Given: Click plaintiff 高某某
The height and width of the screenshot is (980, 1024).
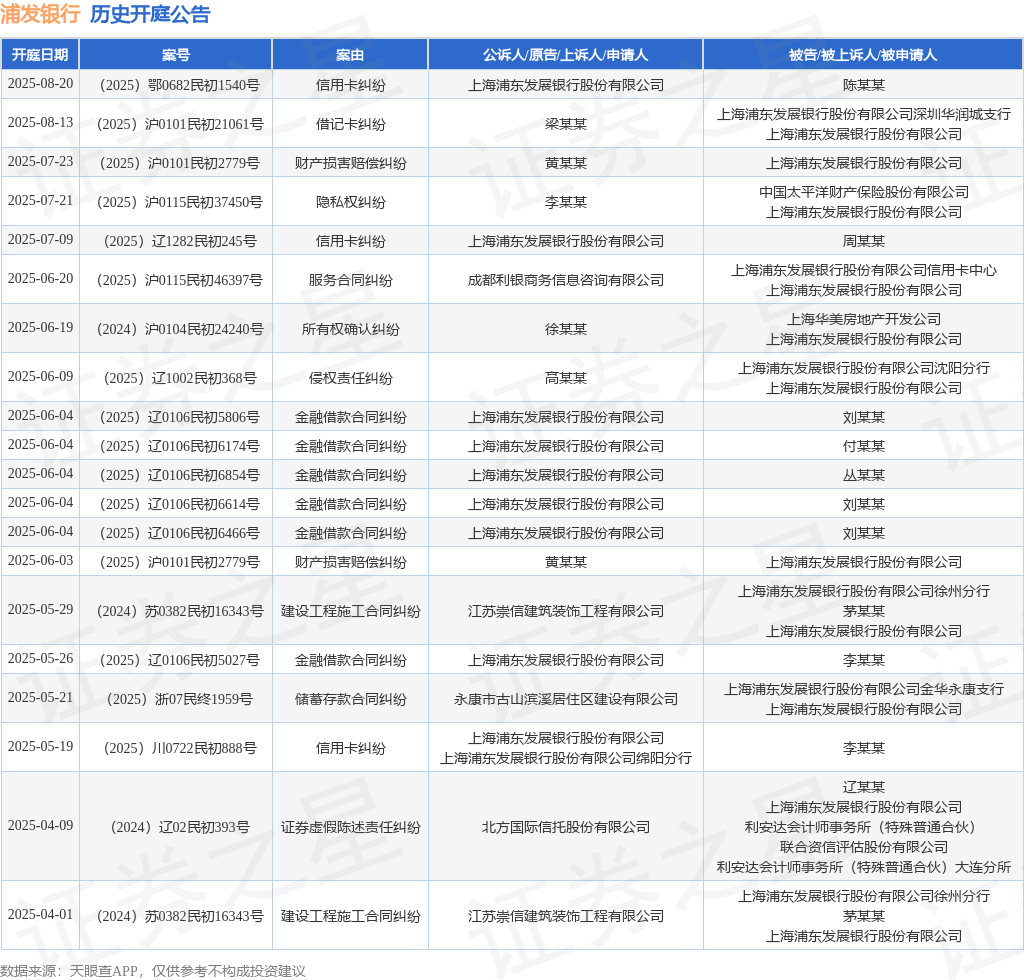Looking at the screenshot, I should click(566, 378).
